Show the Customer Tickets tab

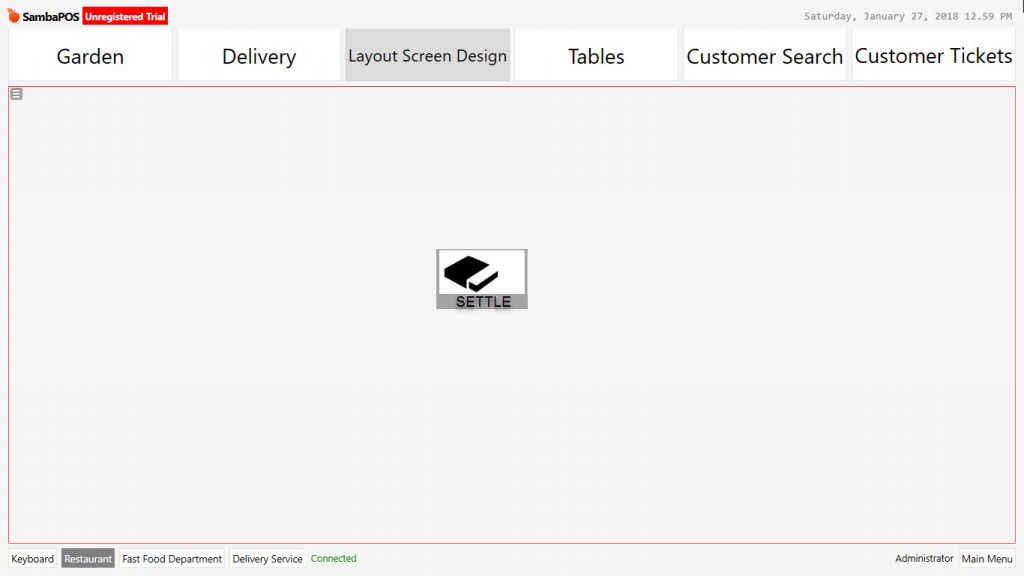pos(933,55)
